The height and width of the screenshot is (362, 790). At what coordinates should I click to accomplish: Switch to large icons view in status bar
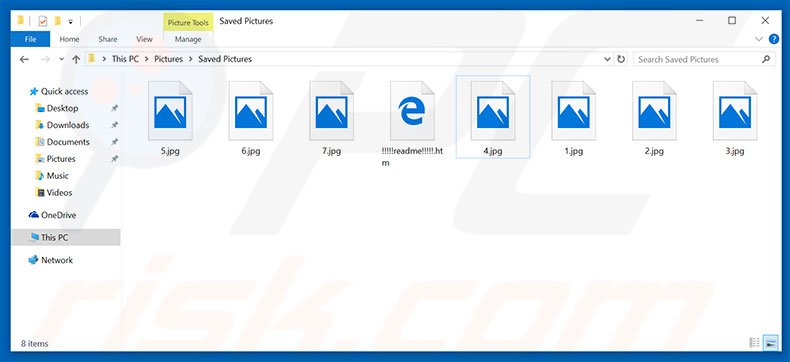point(770,343)
